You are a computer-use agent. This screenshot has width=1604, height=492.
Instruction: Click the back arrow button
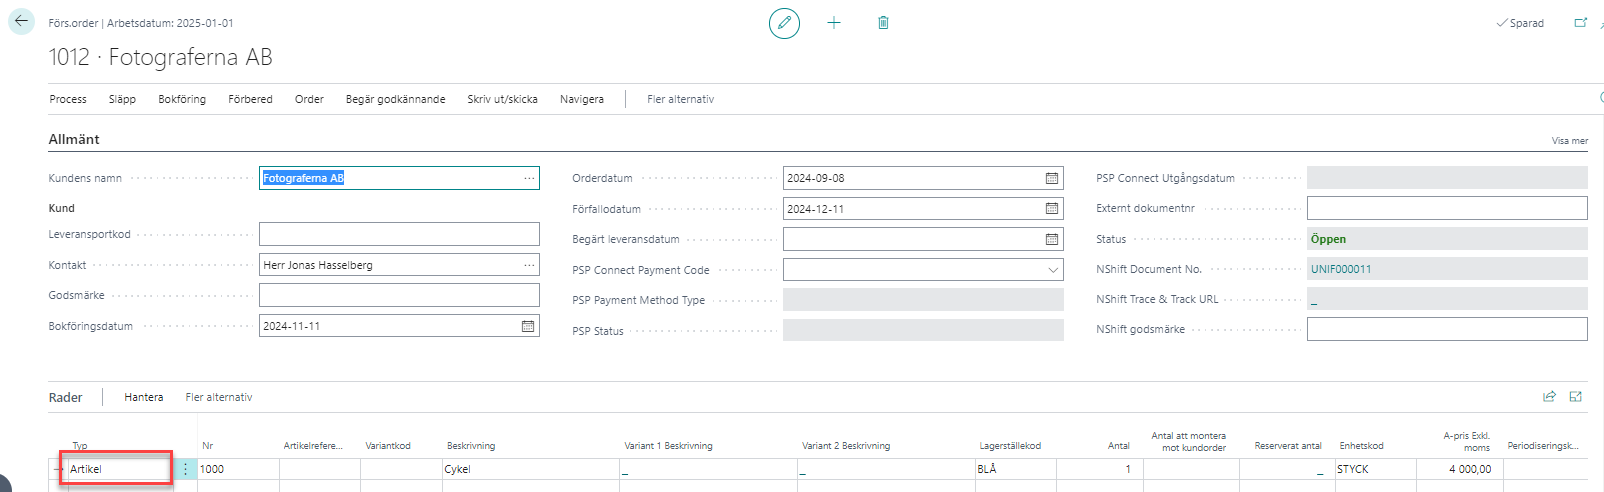(x=21, y=21)
